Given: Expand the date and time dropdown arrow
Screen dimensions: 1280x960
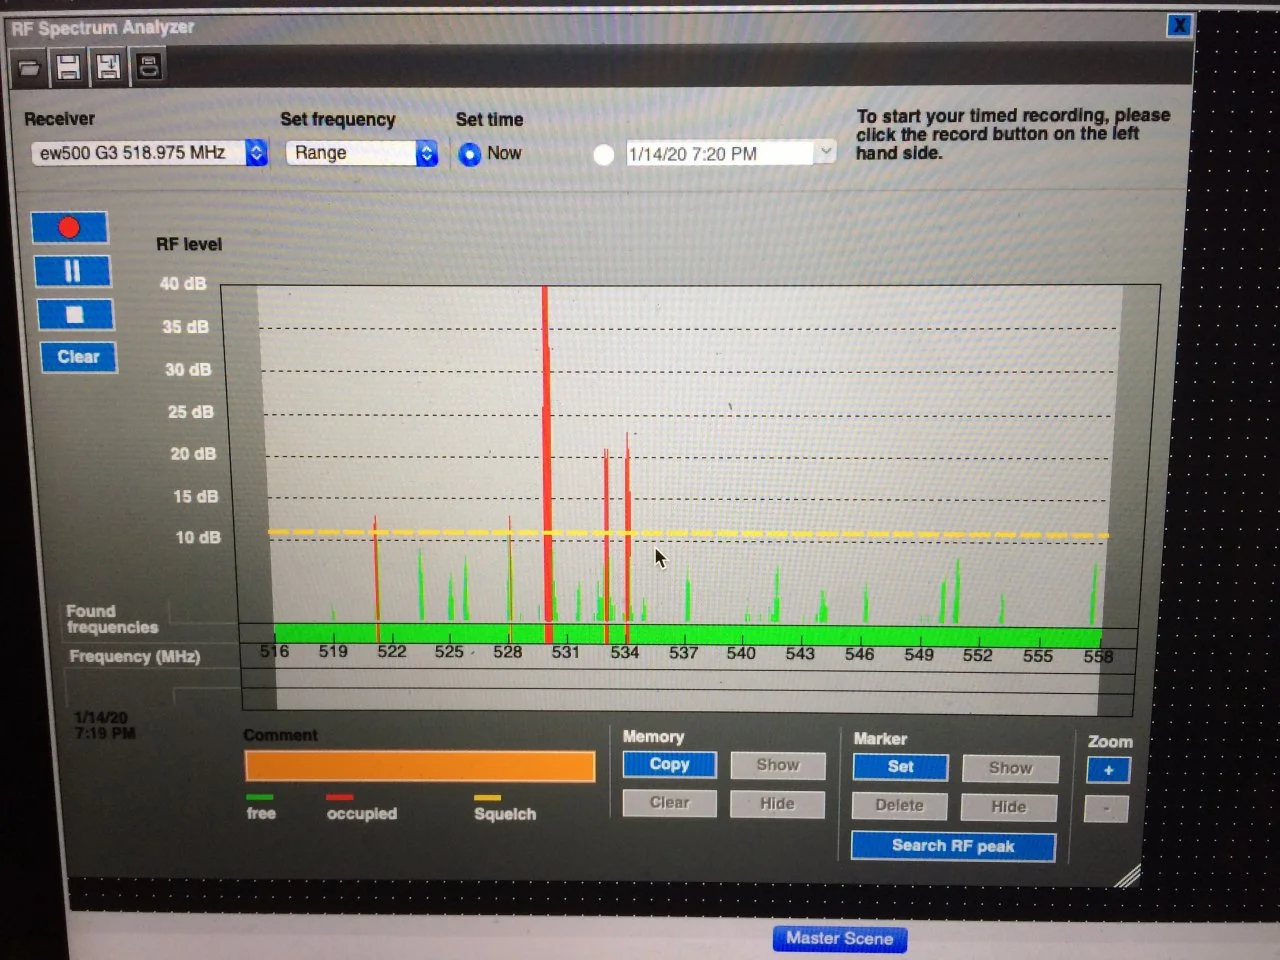Looking at the screenshot, I should point(825,152).
